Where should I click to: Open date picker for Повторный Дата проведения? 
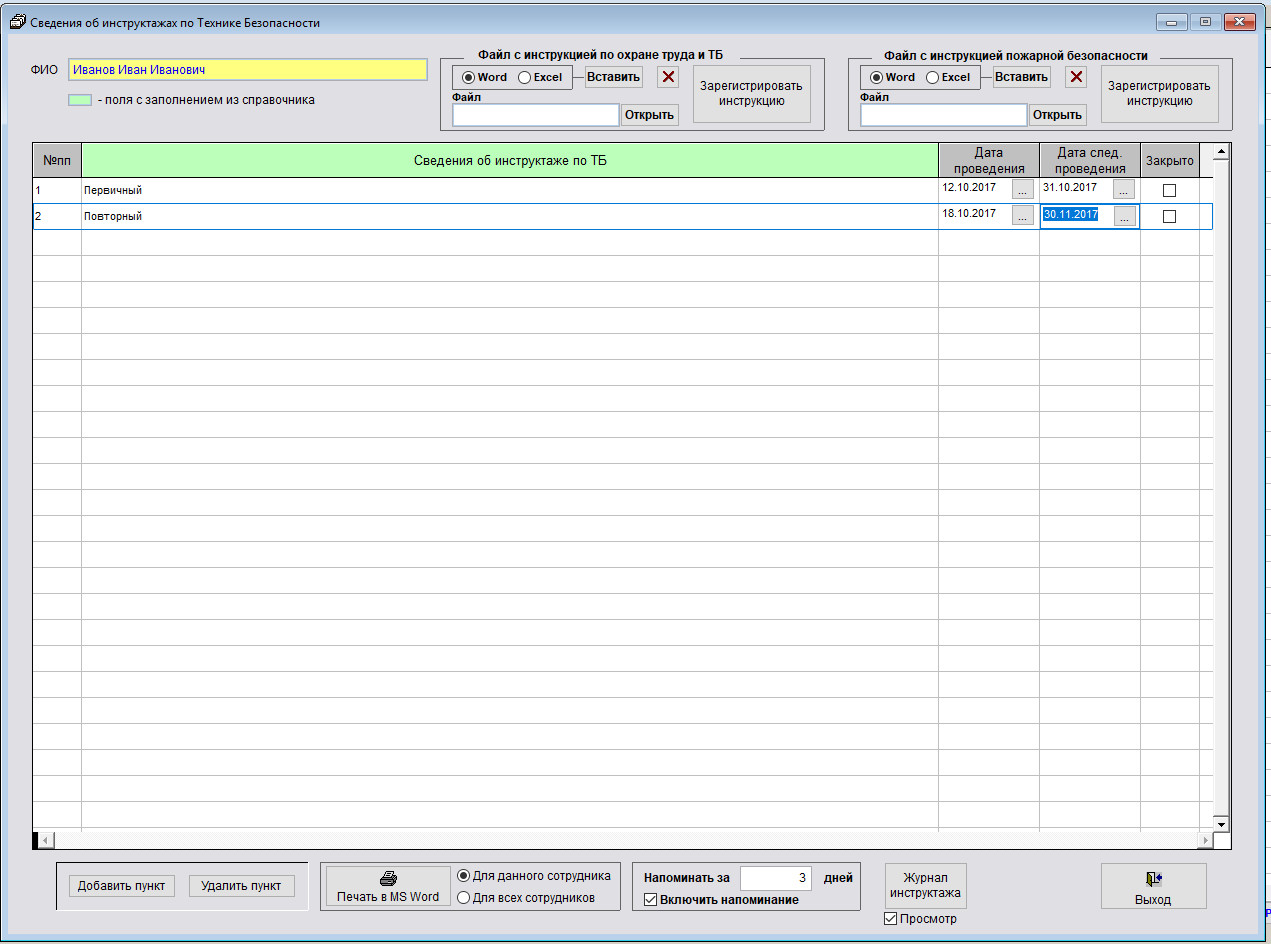coord(1022,216)
